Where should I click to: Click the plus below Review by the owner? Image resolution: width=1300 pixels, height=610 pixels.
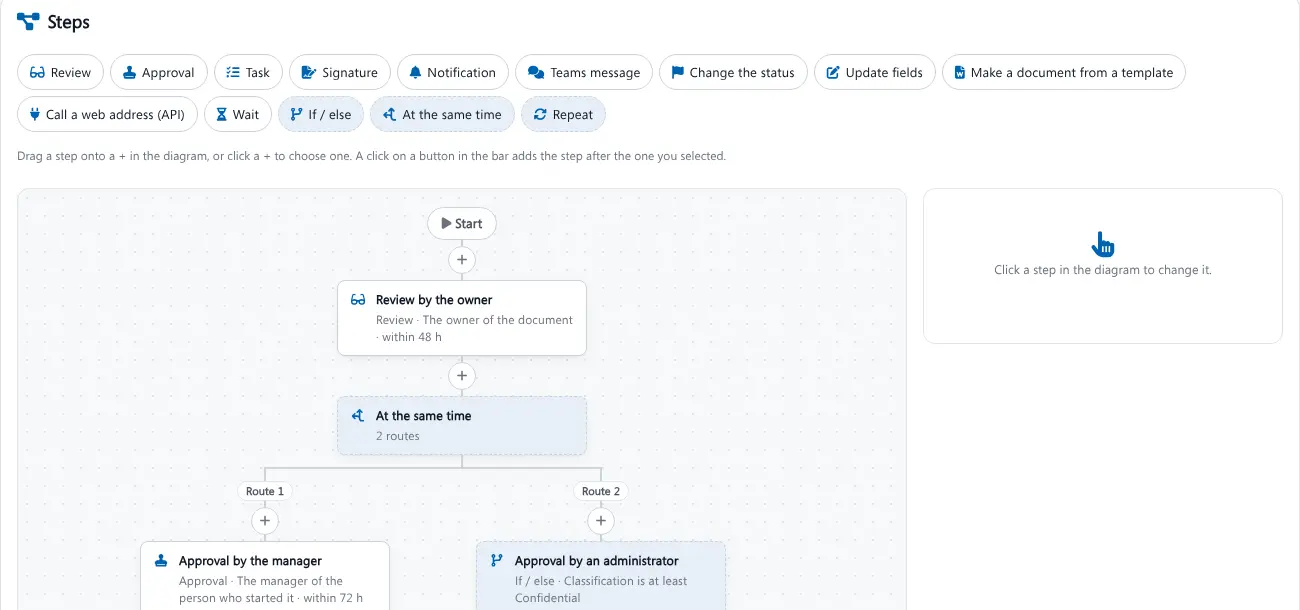[x=462, y=376]
